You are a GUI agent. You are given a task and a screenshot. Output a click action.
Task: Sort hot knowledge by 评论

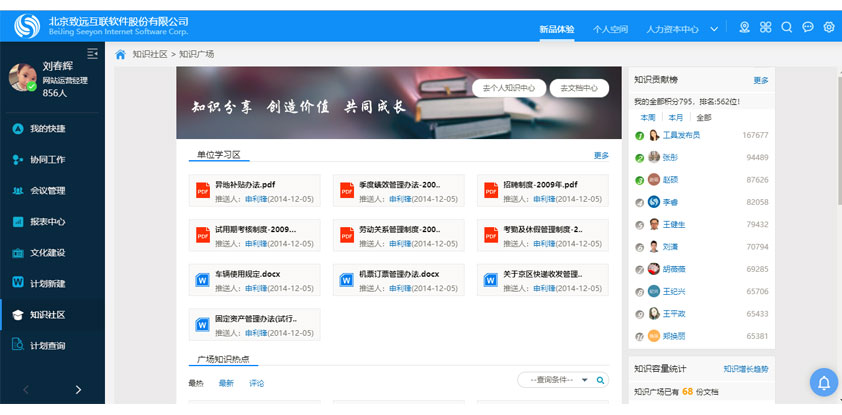(256, 383)
